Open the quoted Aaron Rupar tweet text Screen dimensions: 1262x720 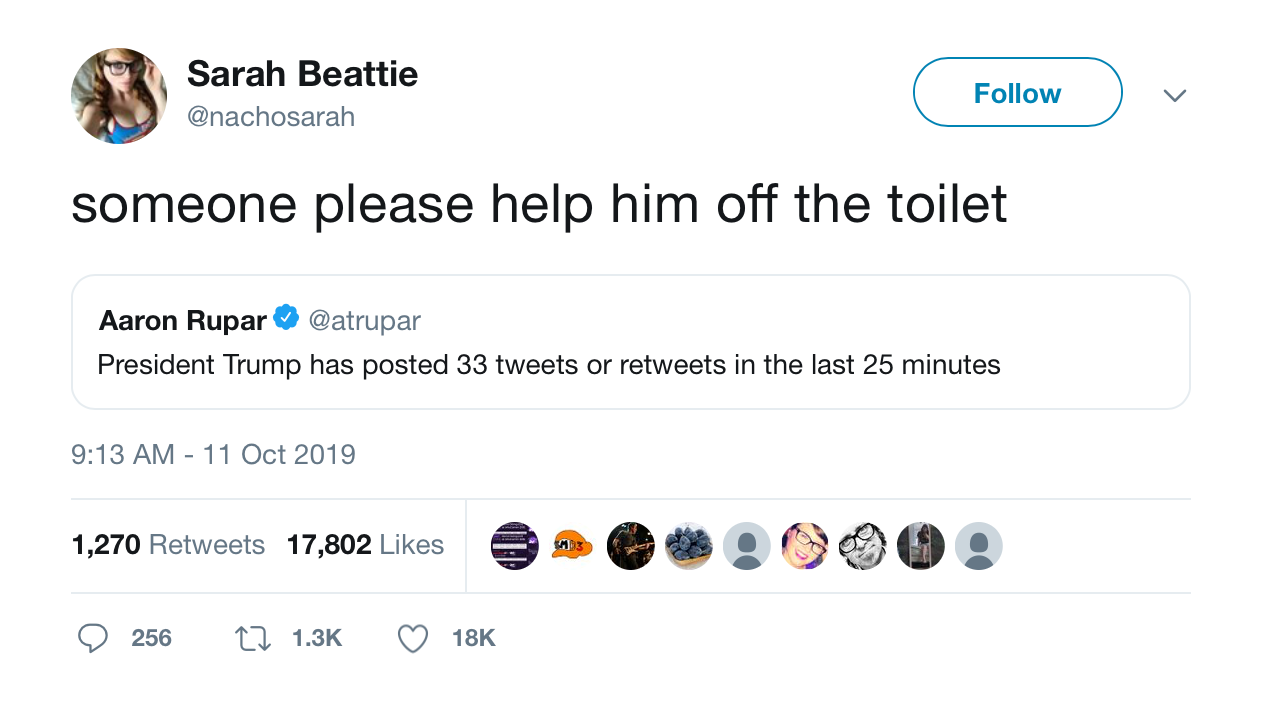point(549,365)
